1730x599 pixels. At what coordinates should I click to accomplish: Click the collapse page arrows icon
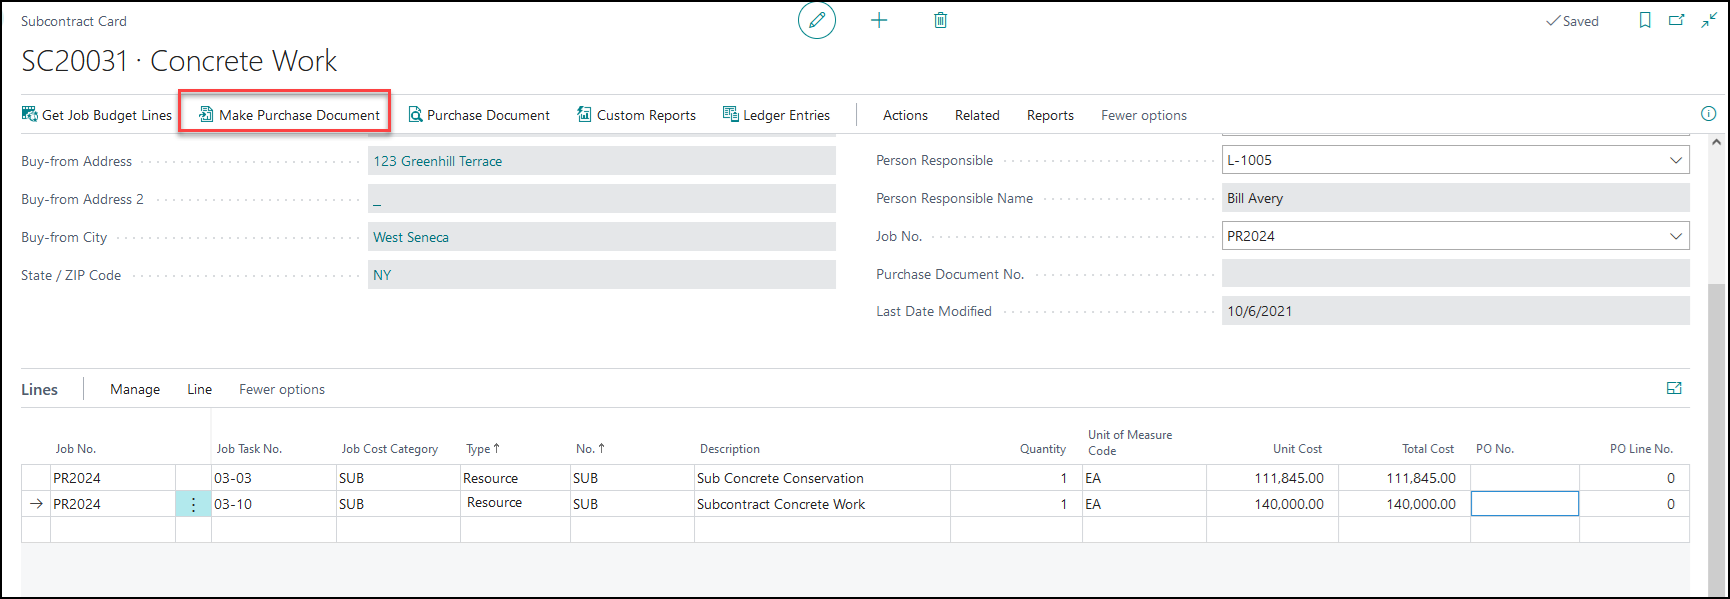tap(1709, 20)
